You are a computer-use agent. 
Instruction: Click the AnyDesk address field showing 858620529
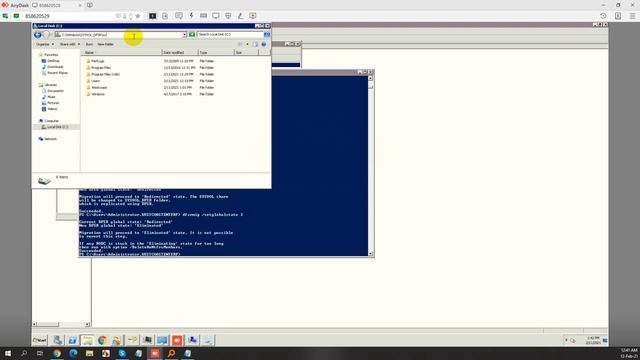click(69, 16)
